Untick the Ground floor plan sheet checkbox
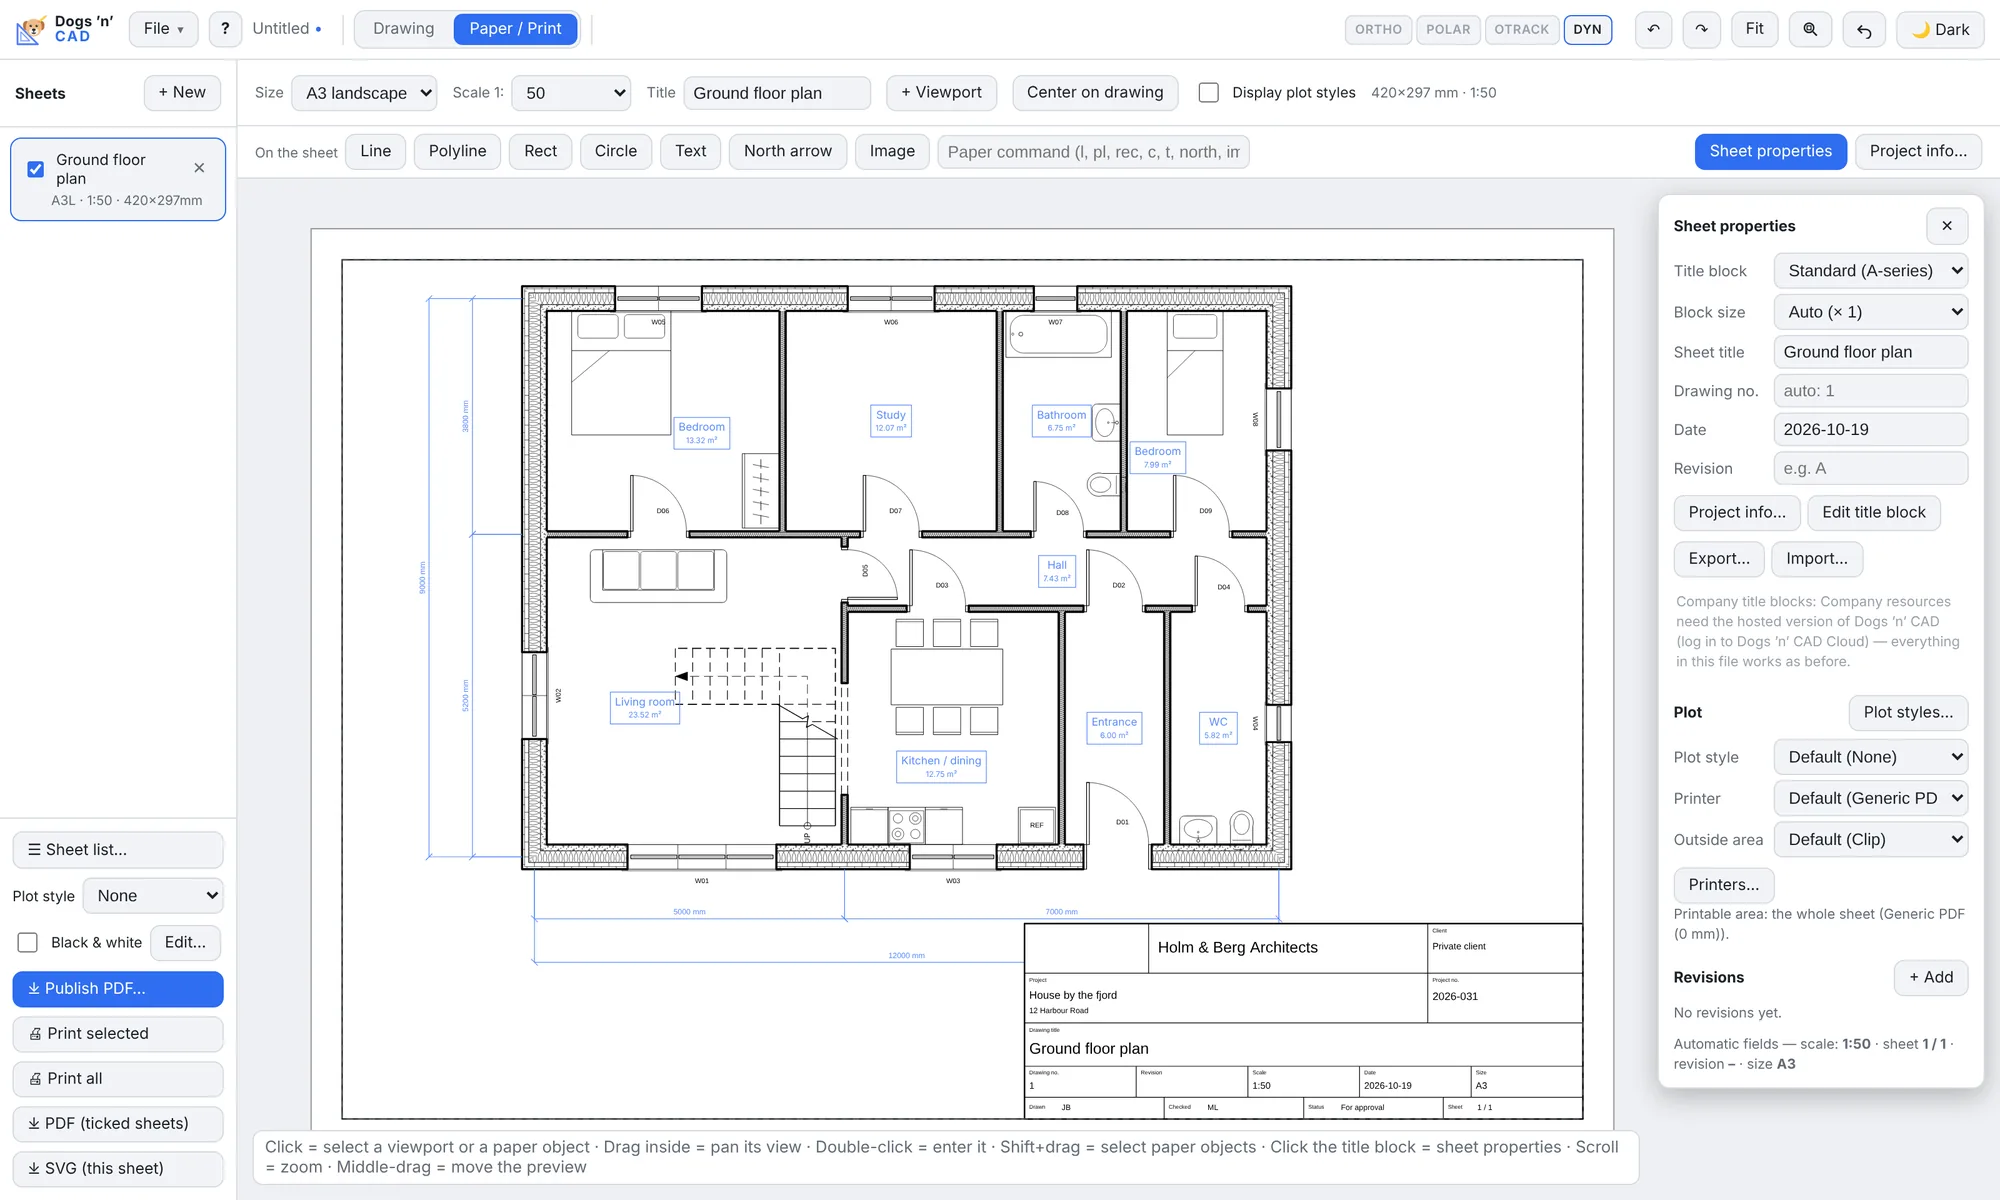 pos(36,169)
